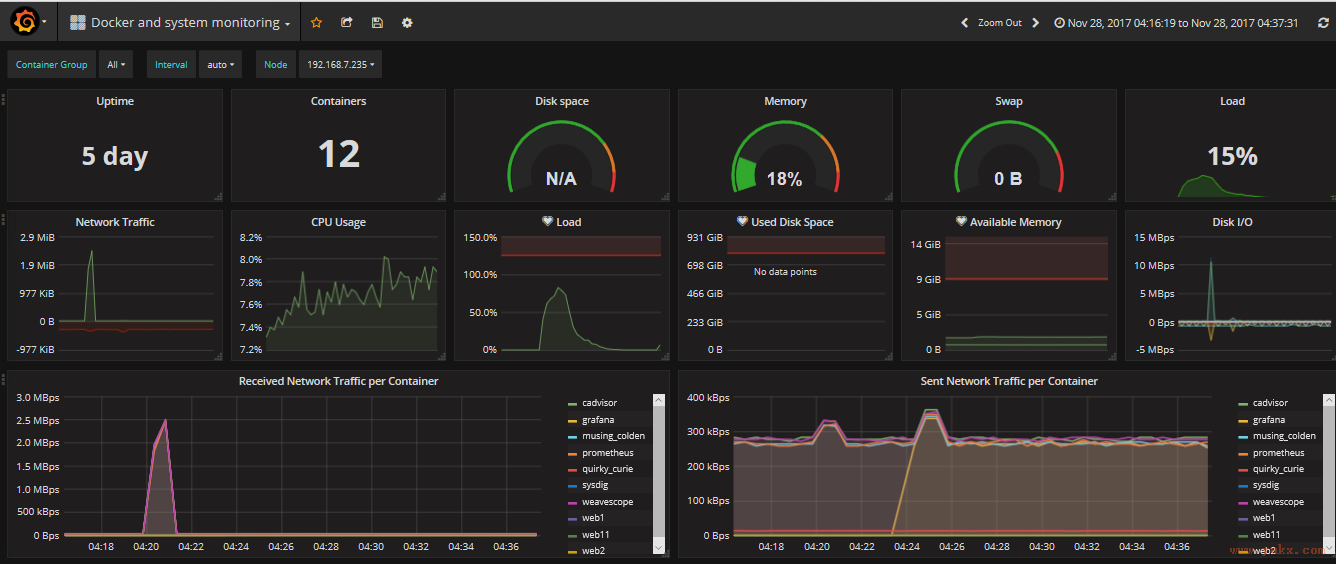Toggle grafana series in Received traffic legend
This screenshot has height=564, width=1336.
click(x=598, y=420)
